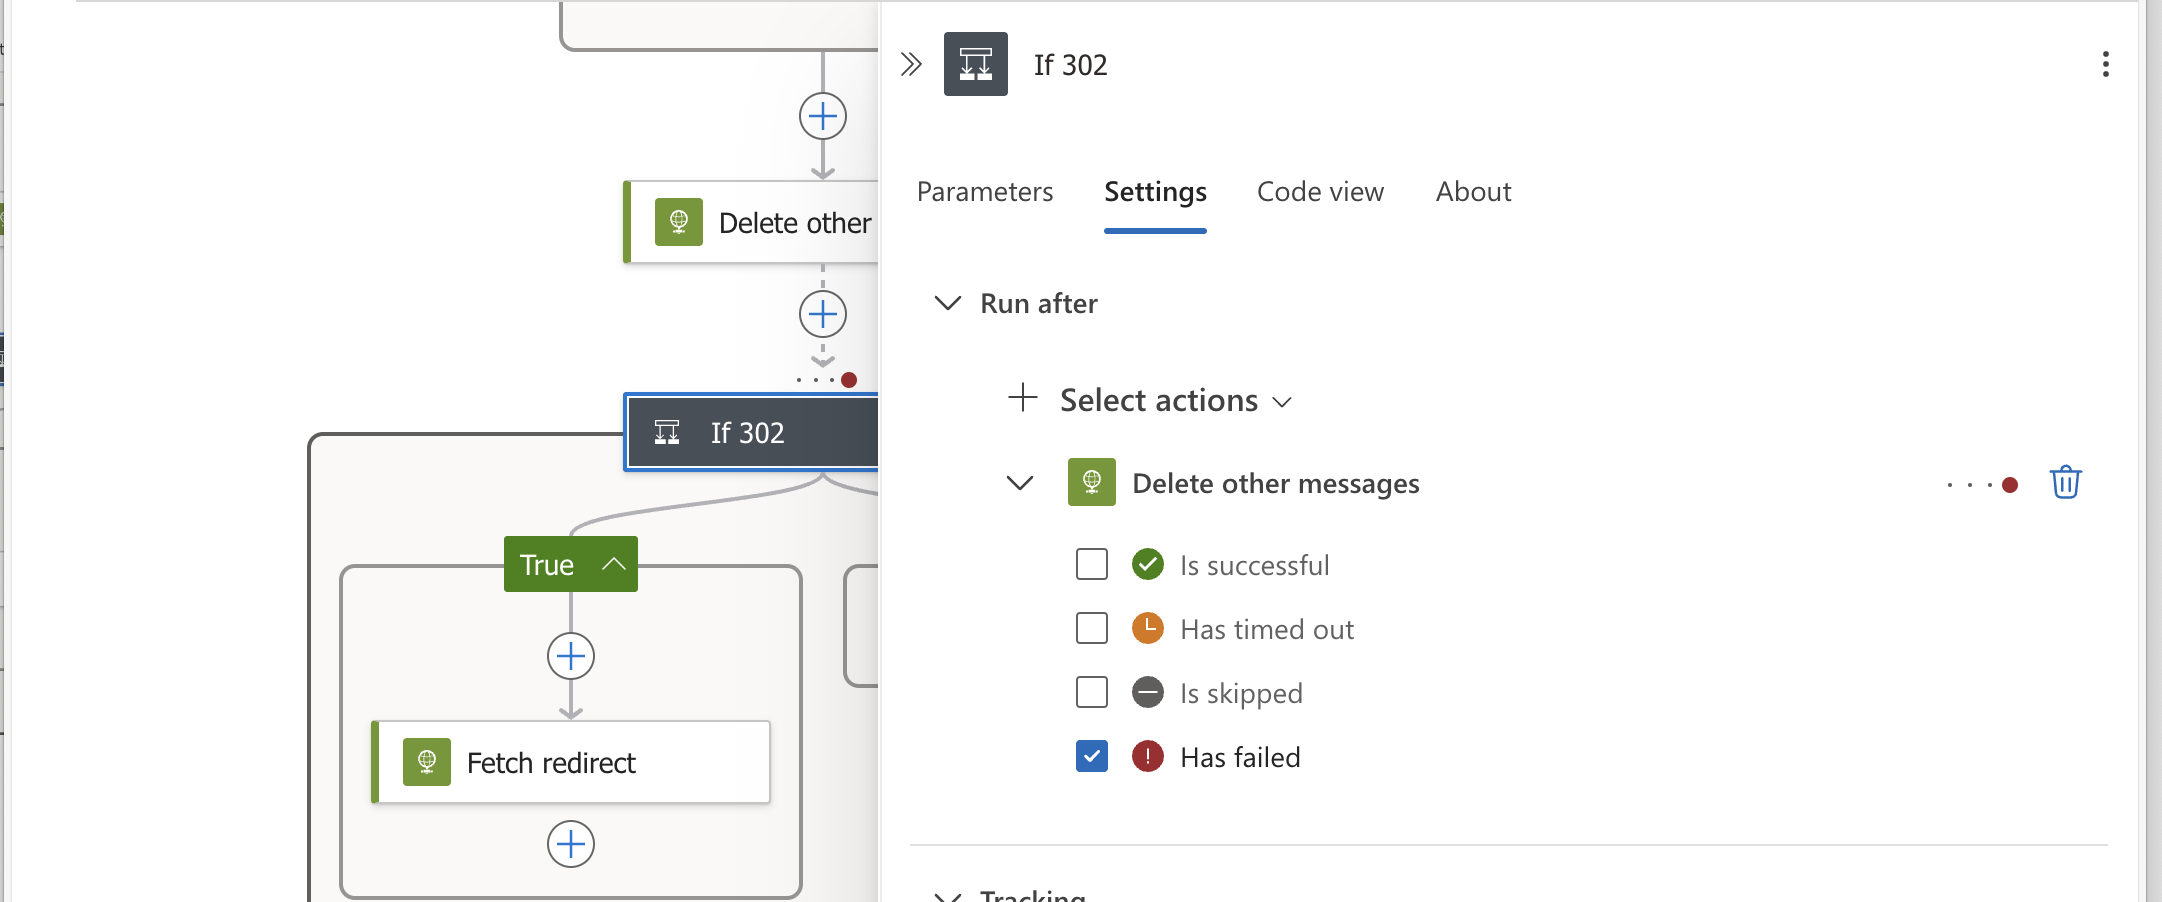Collapse the If 302 settings panel

coord(911,63)
